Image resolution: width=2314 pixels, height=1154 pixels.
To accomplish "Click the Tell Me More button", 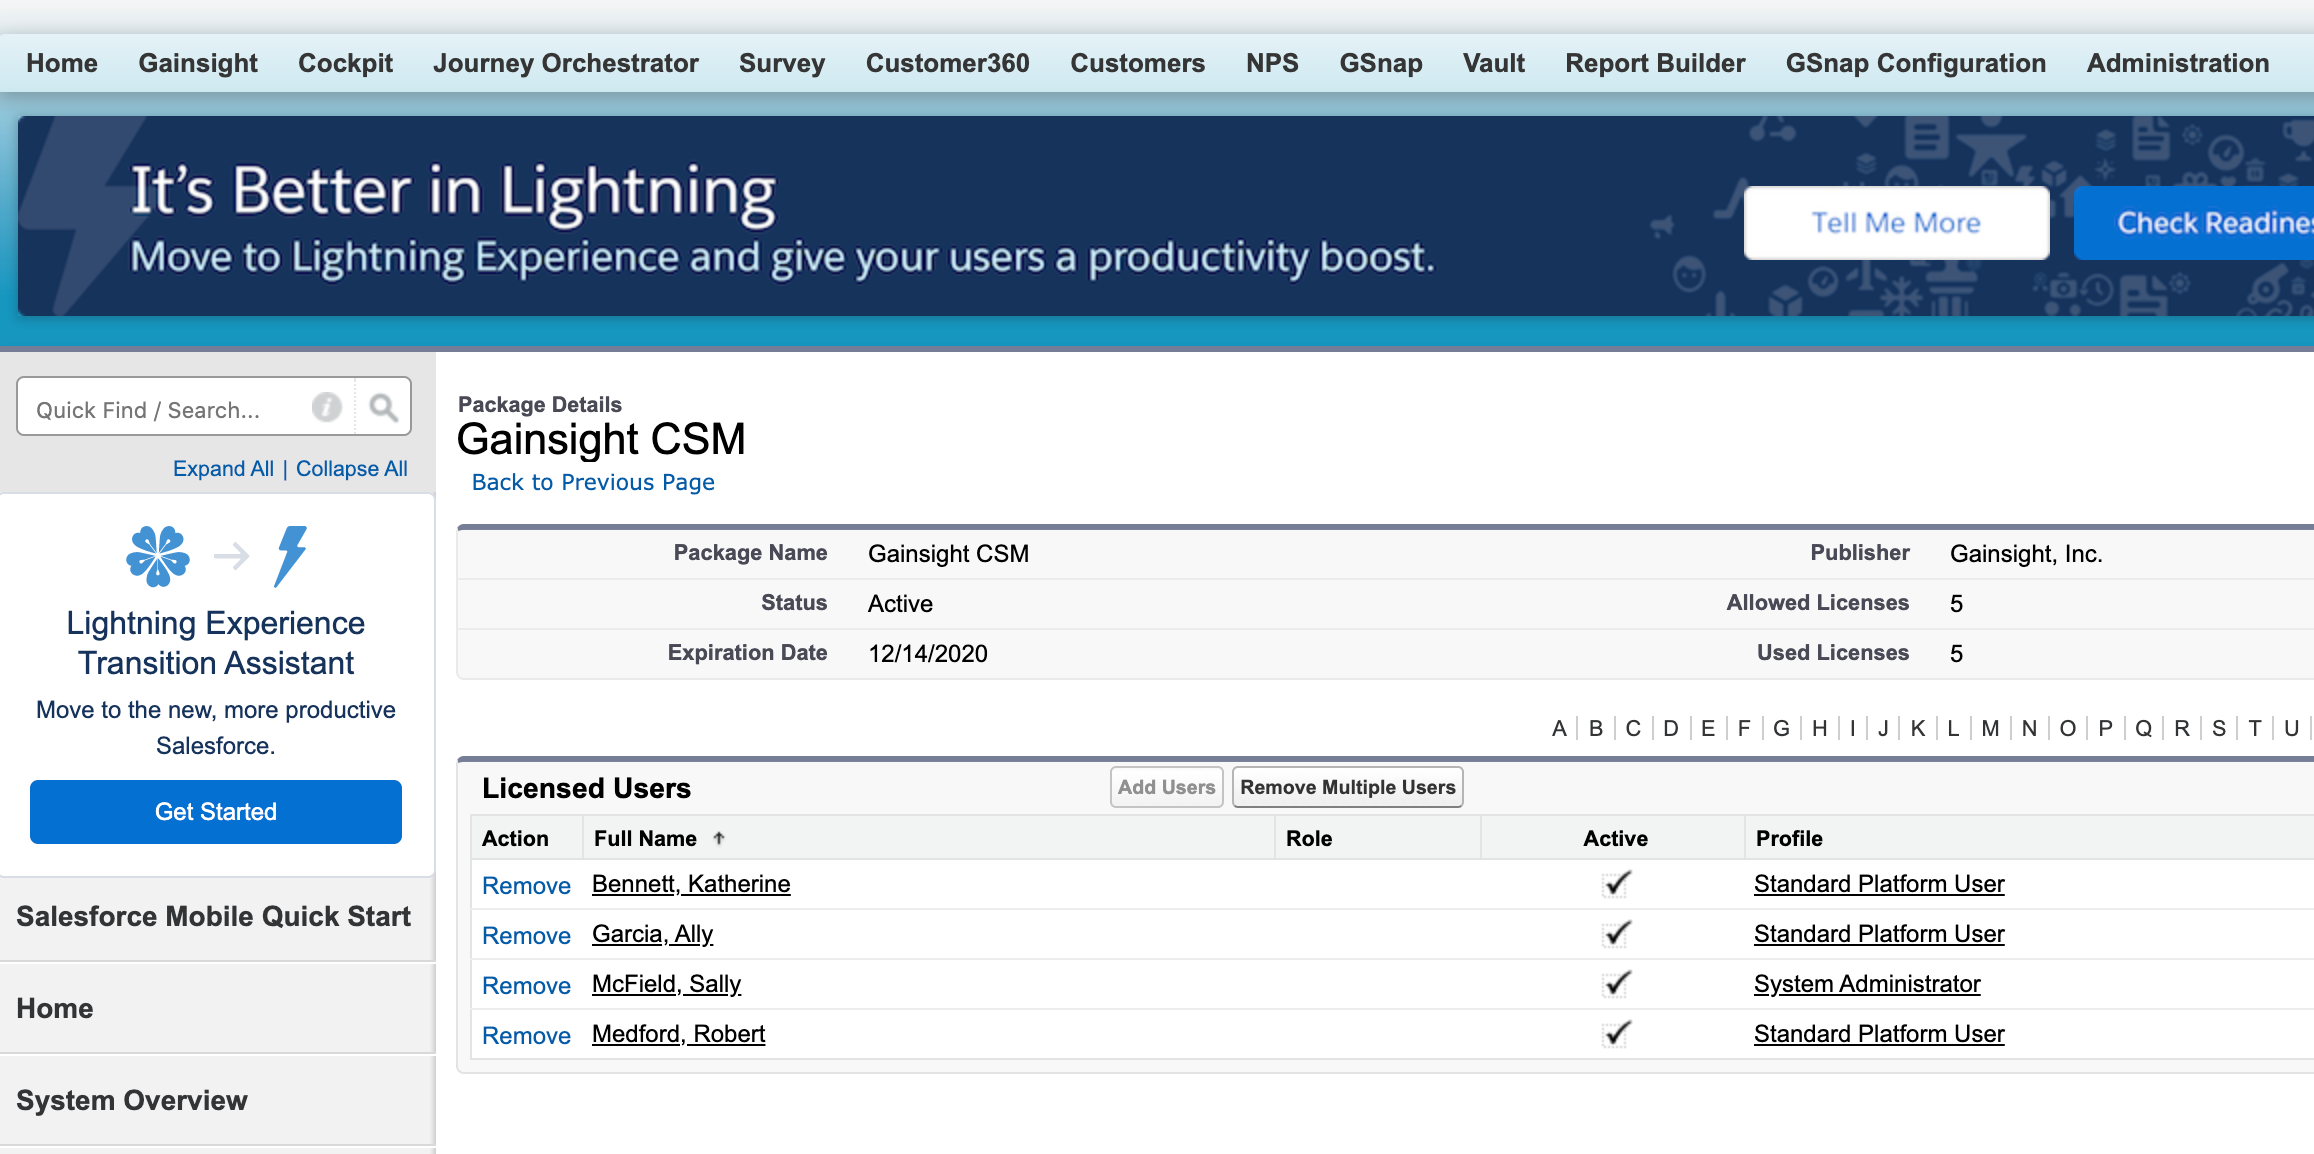I will [1897, 222].
